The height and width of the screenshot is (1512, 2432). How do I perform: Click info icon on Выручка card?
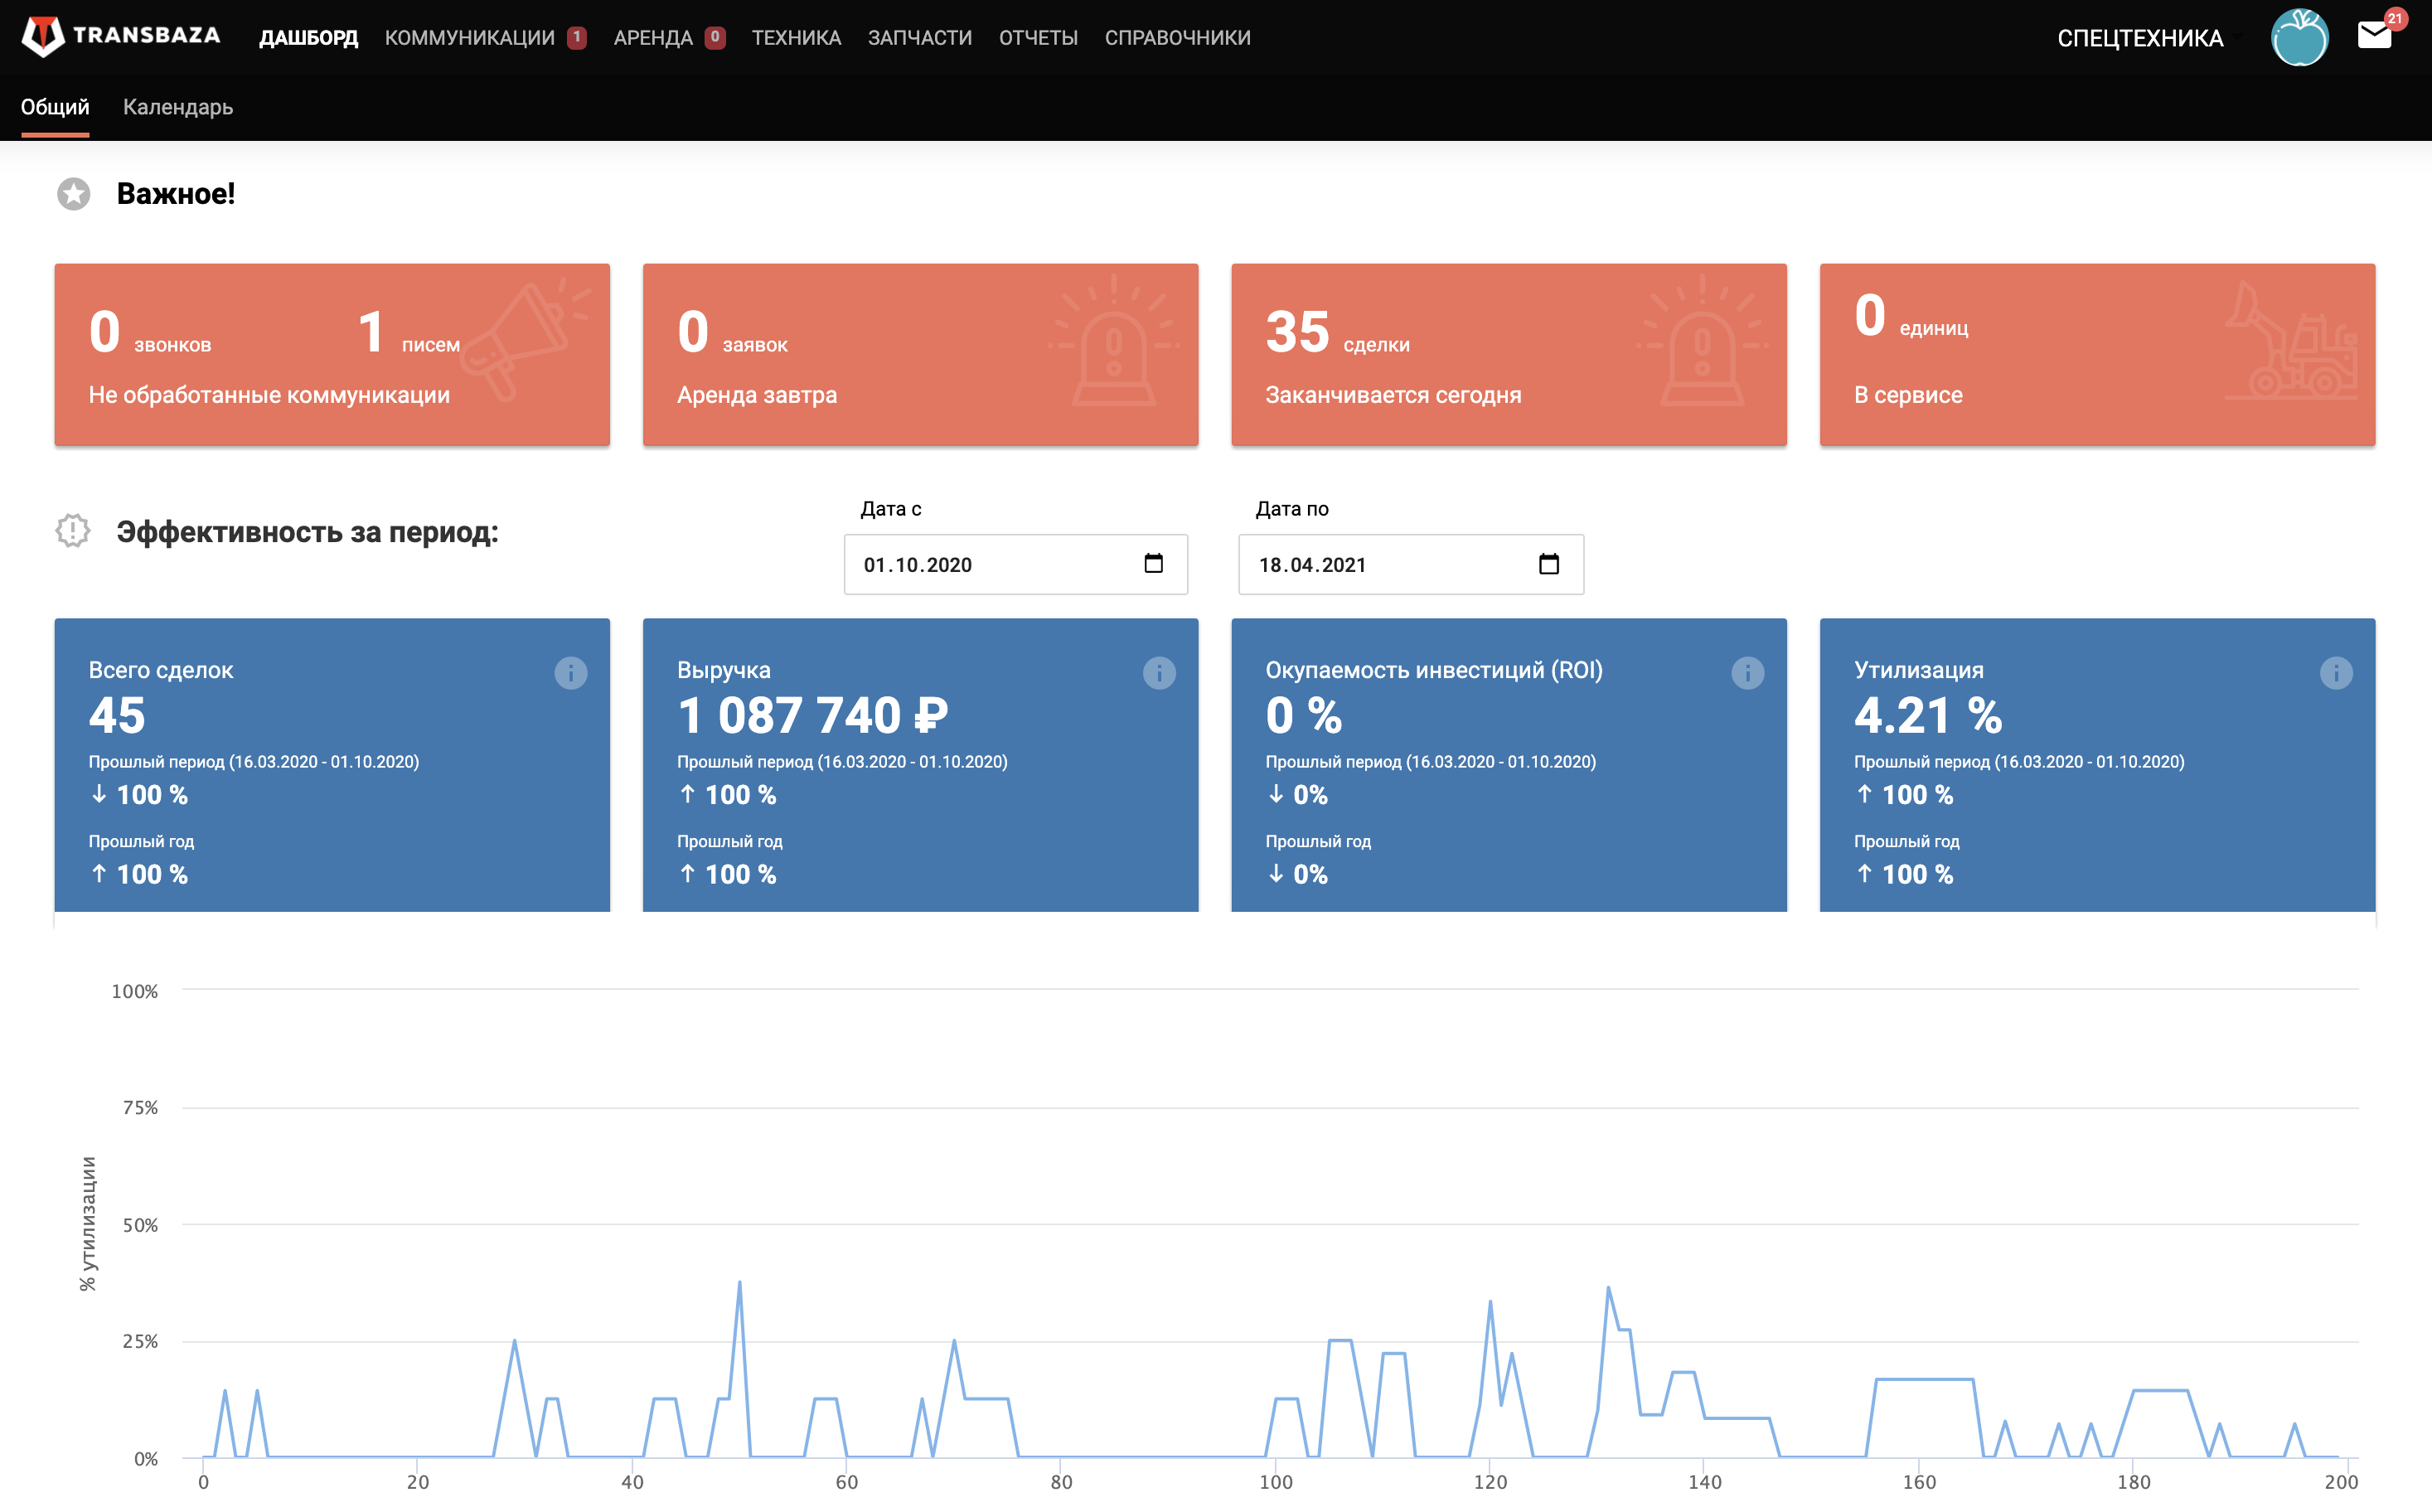tap(1158, 673)
